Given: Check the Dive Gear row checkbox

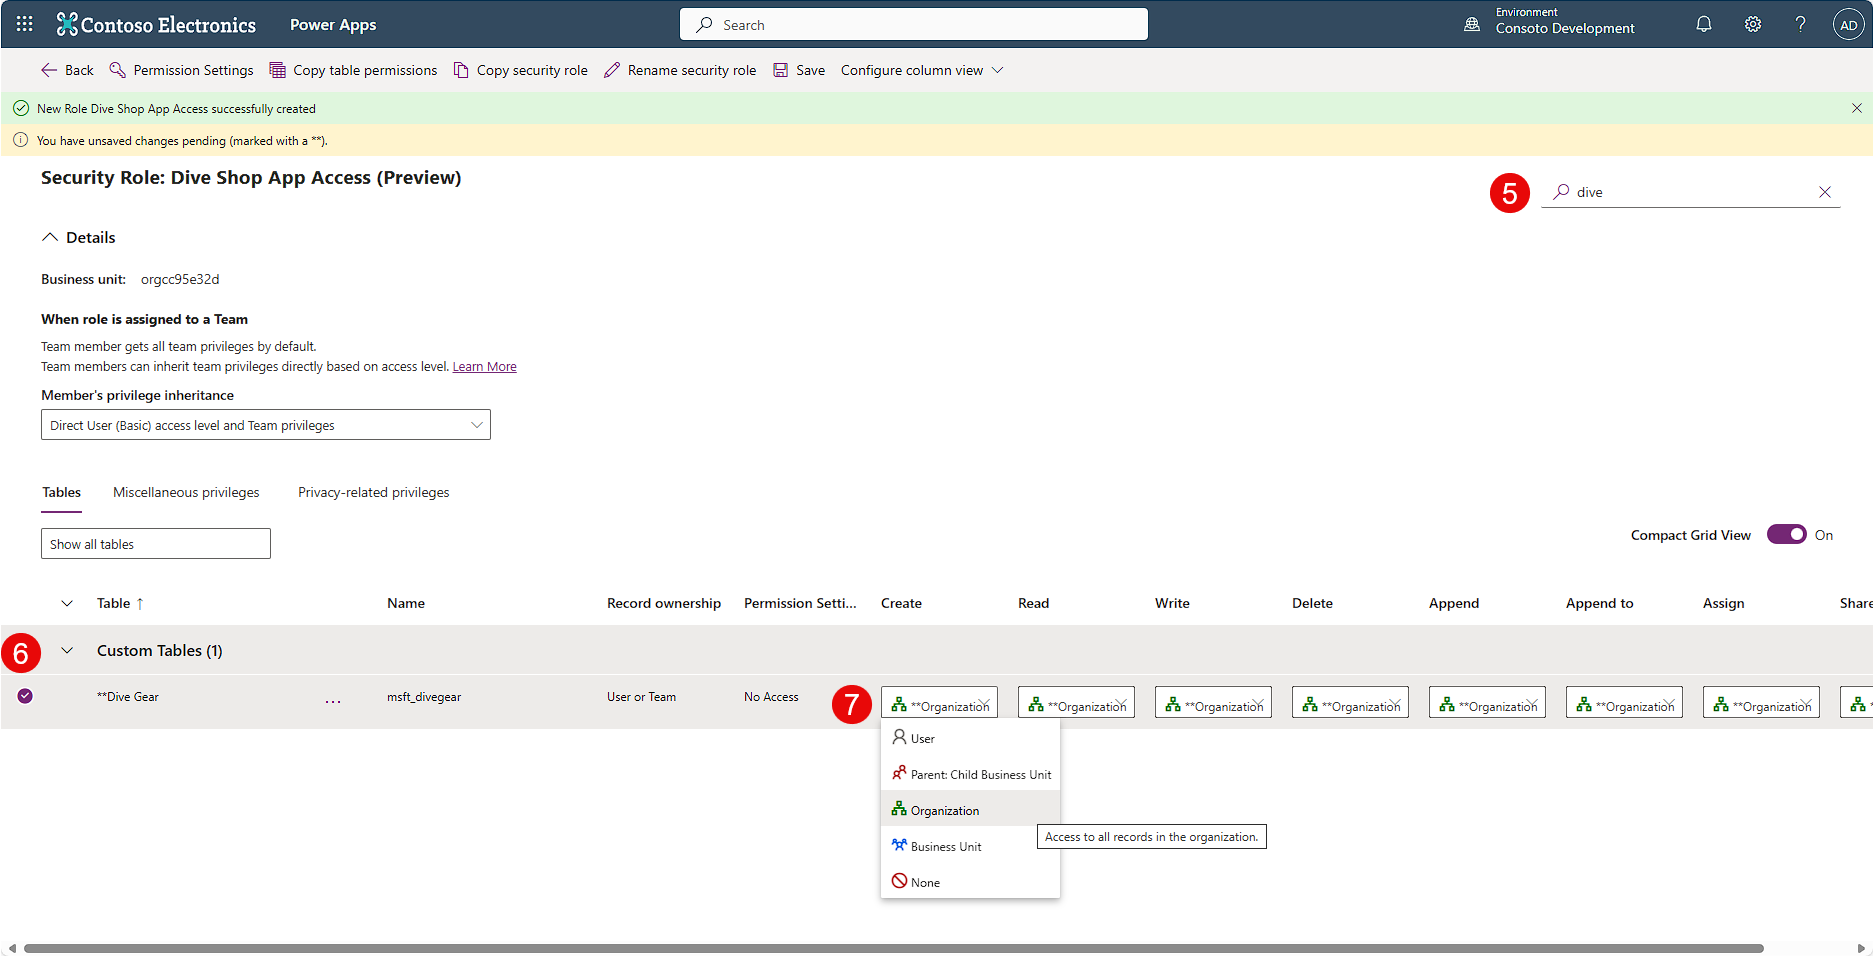Looking at the screenshot, I should click(25, 696).
